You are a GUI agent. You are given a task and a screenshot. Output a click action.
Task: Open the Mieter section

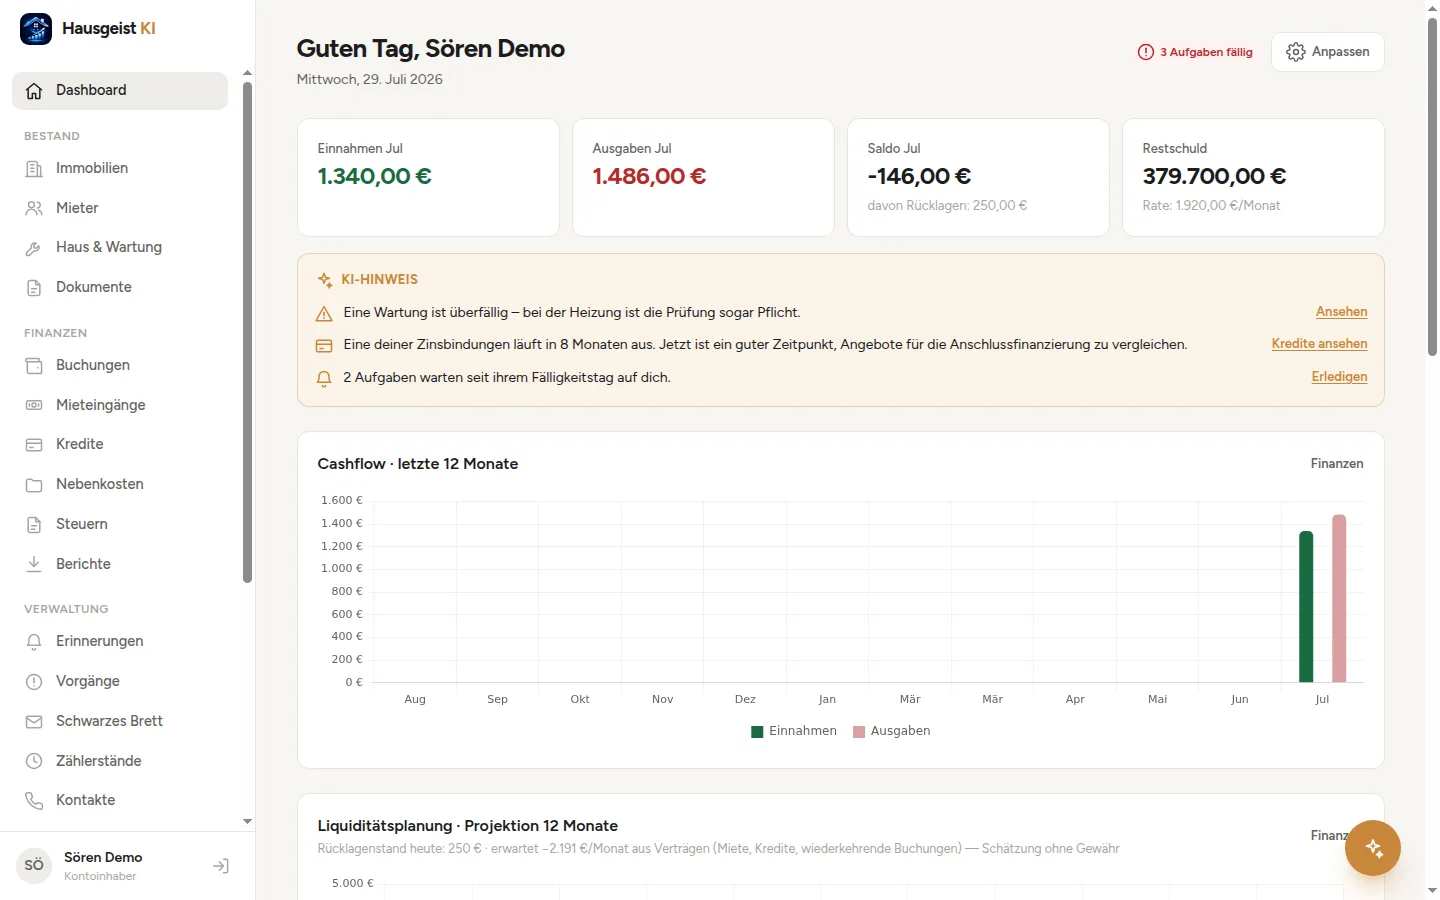click(x=120, y=208)
